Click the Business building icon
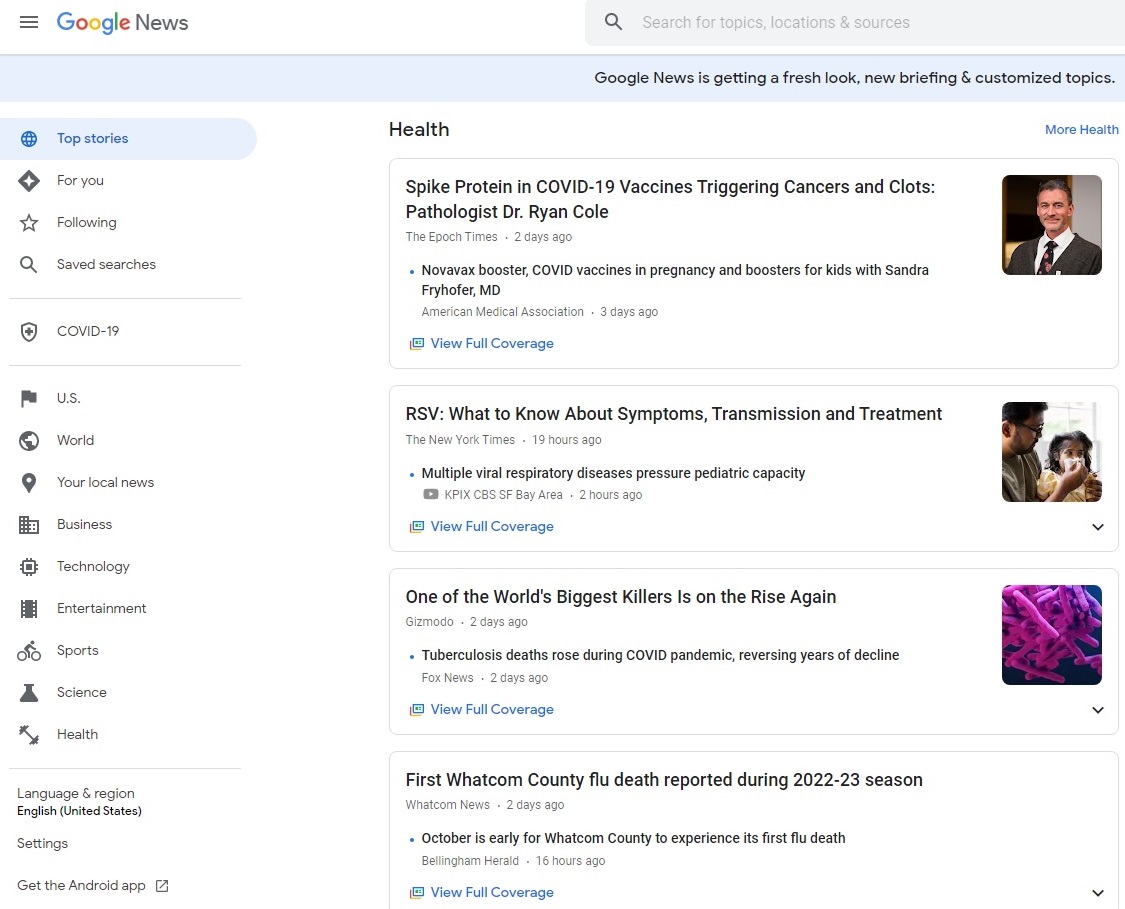 click(x=29, y=525)
